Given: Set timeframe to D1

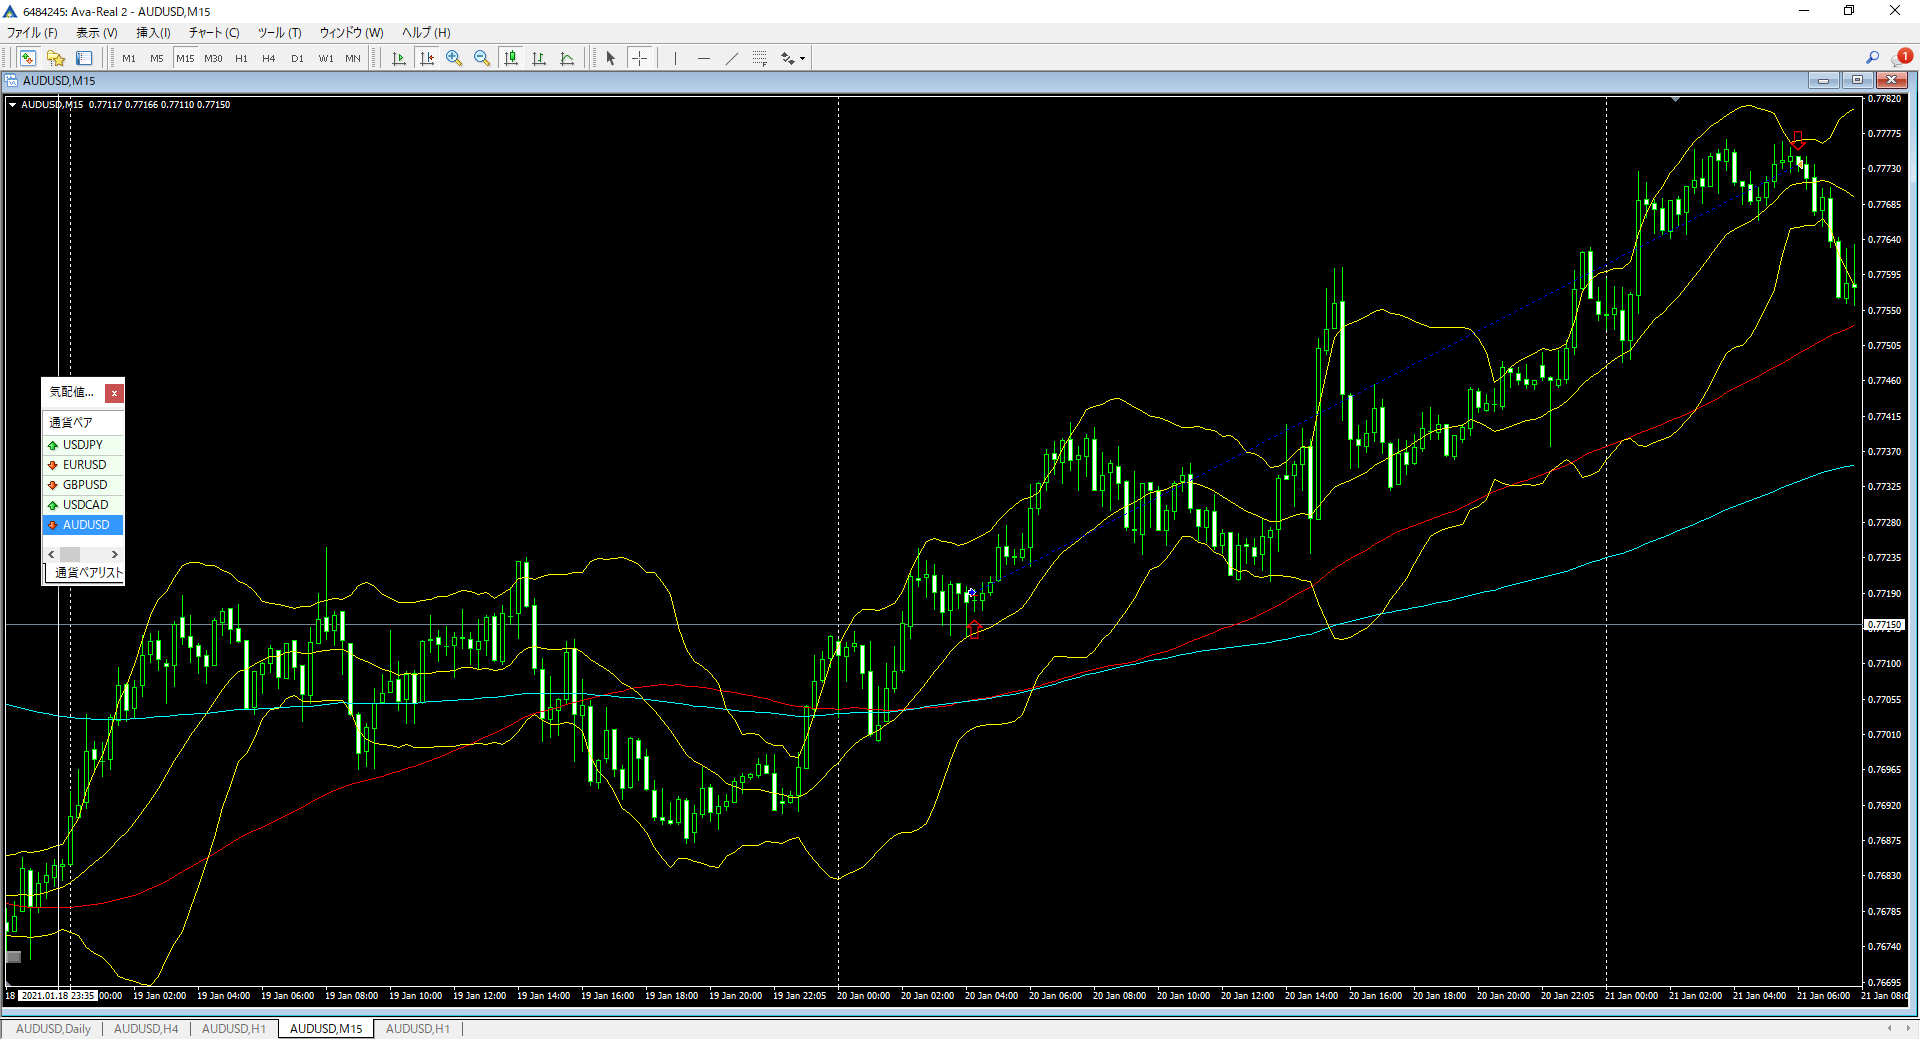Looking at the screenshot, I should click(x=297, y=58).
